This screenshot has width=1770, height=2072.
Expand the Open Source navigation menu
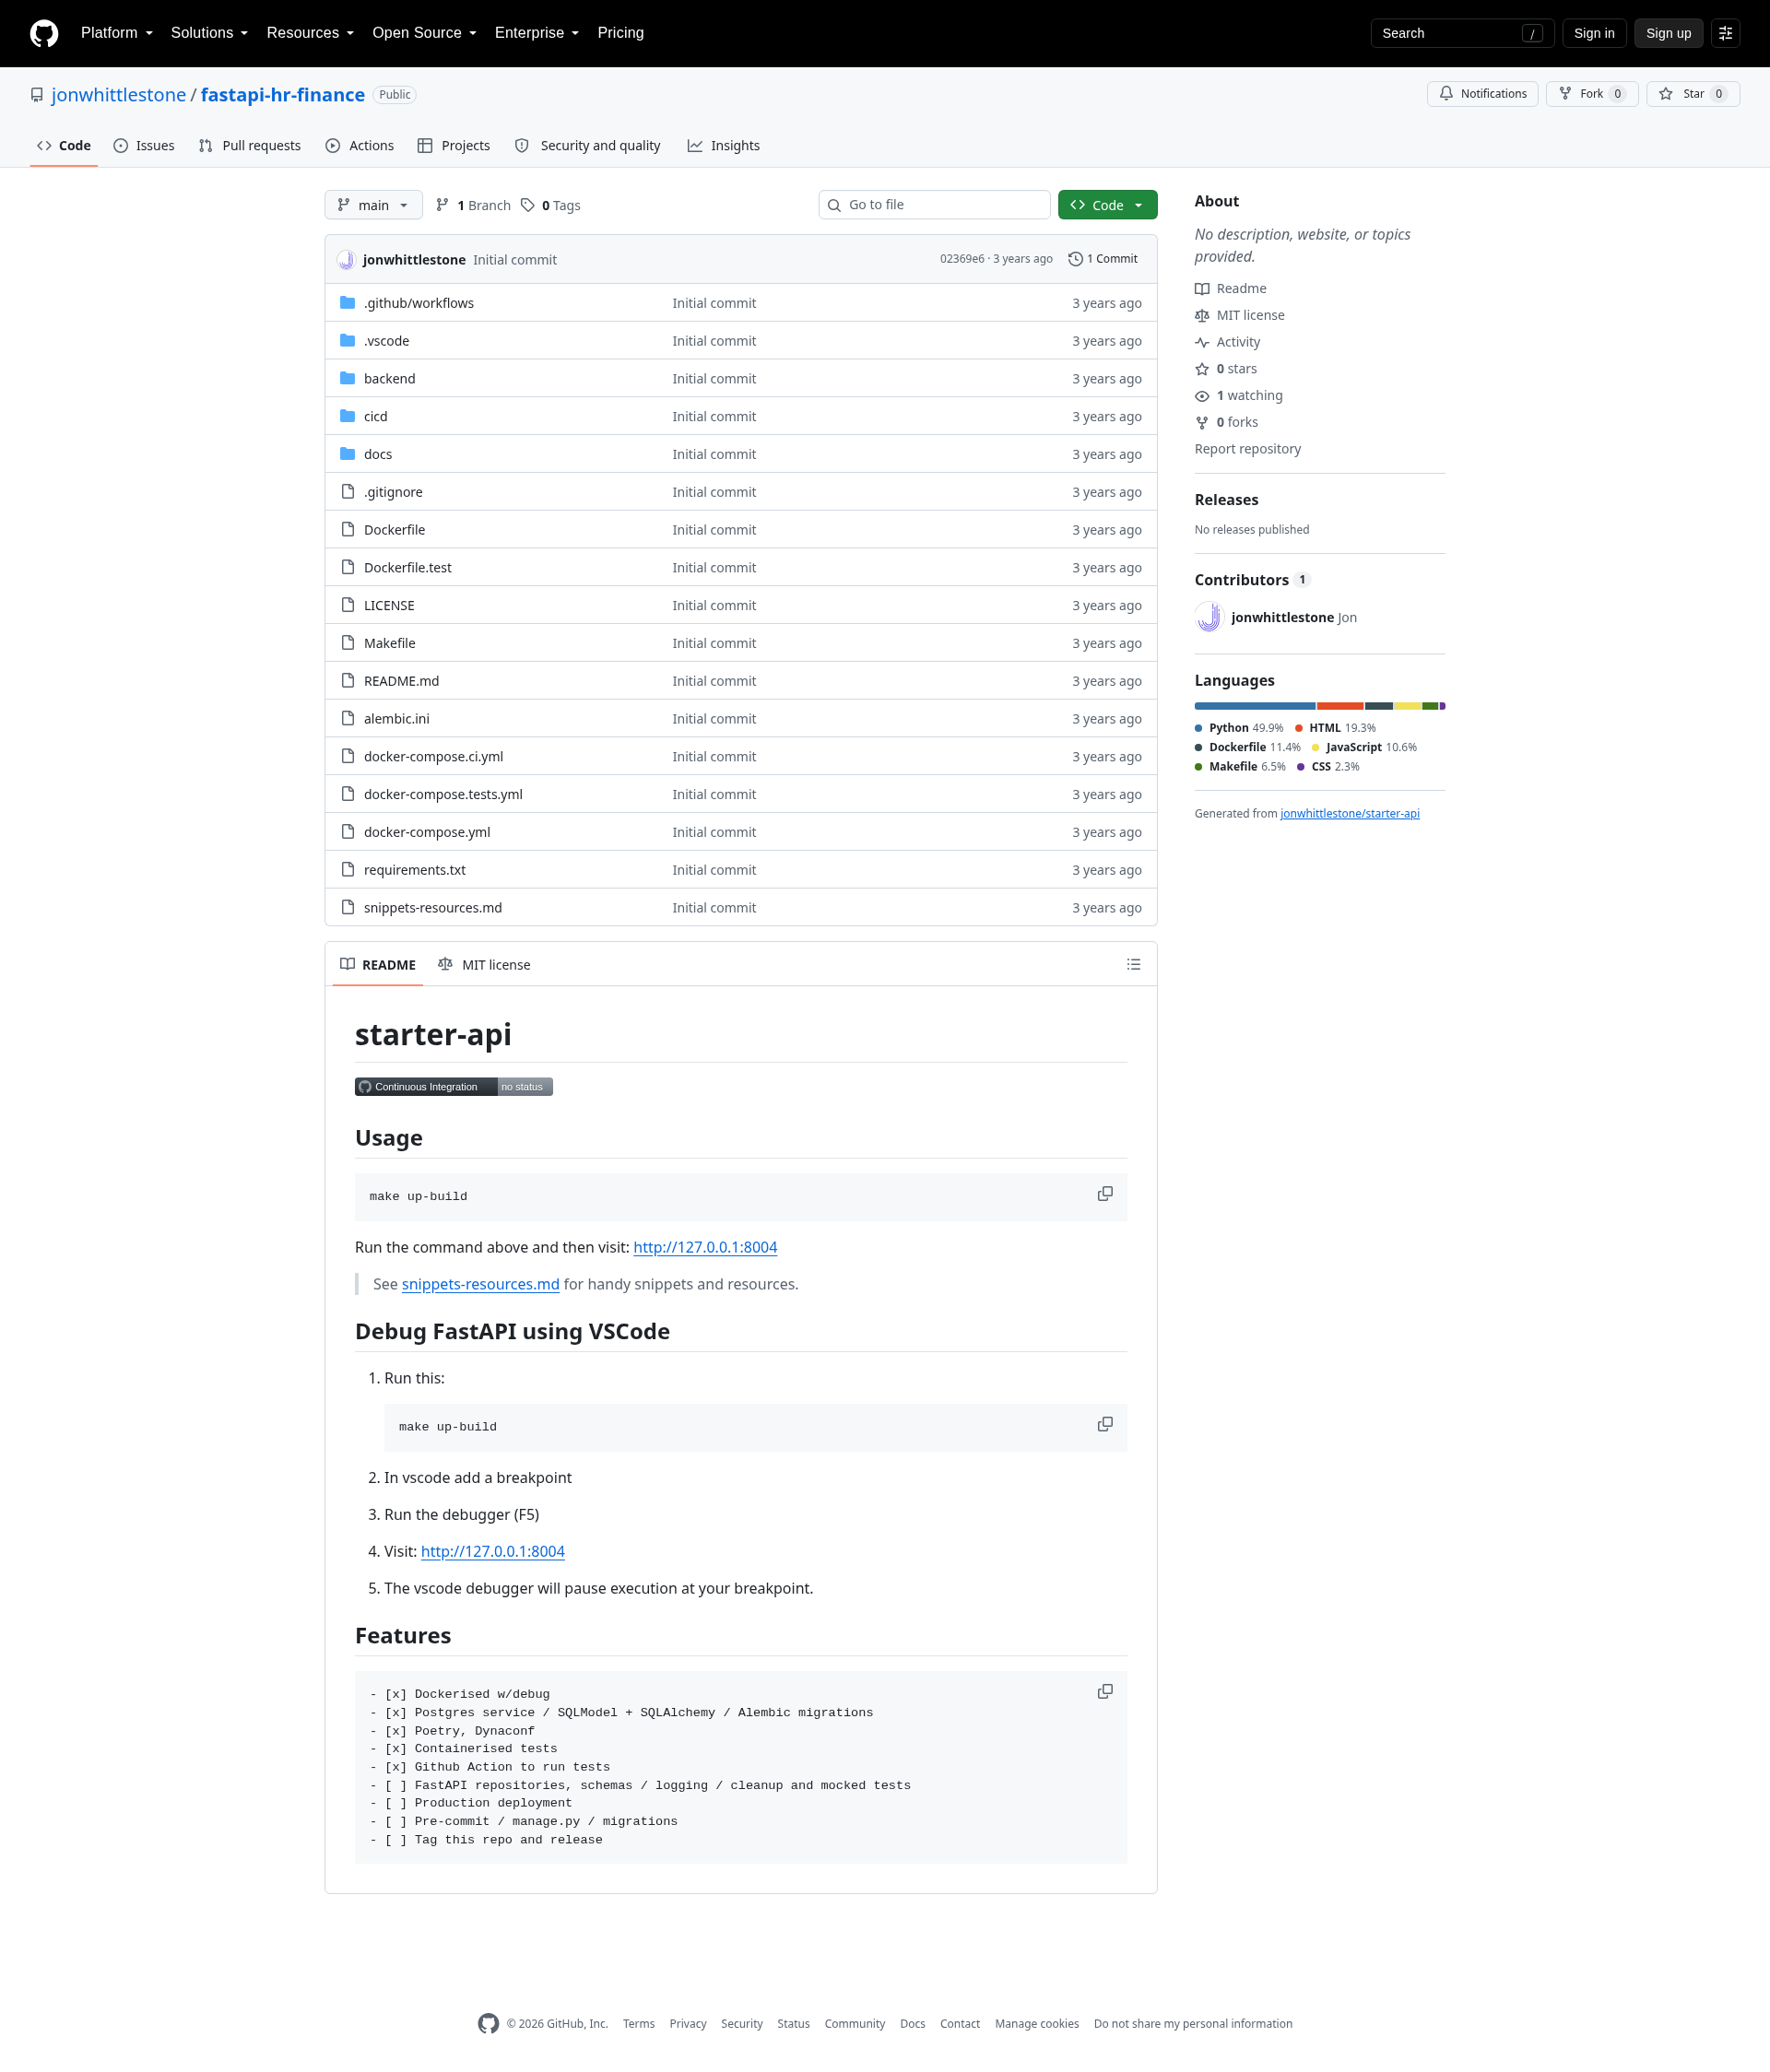[x=424, y=33]
